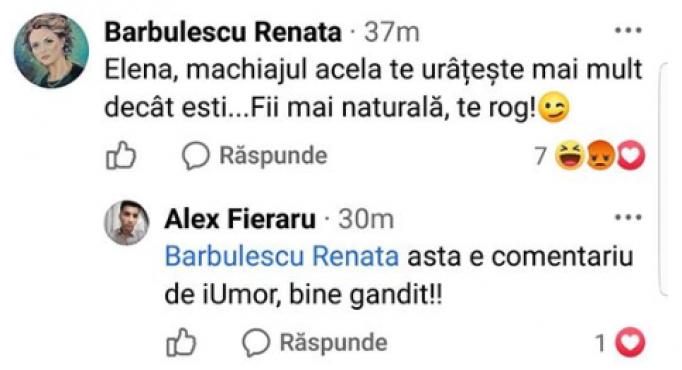Screen dimensions: 682x370
Task: Click the scrollbar on the right edge
Action: (663, 179)
